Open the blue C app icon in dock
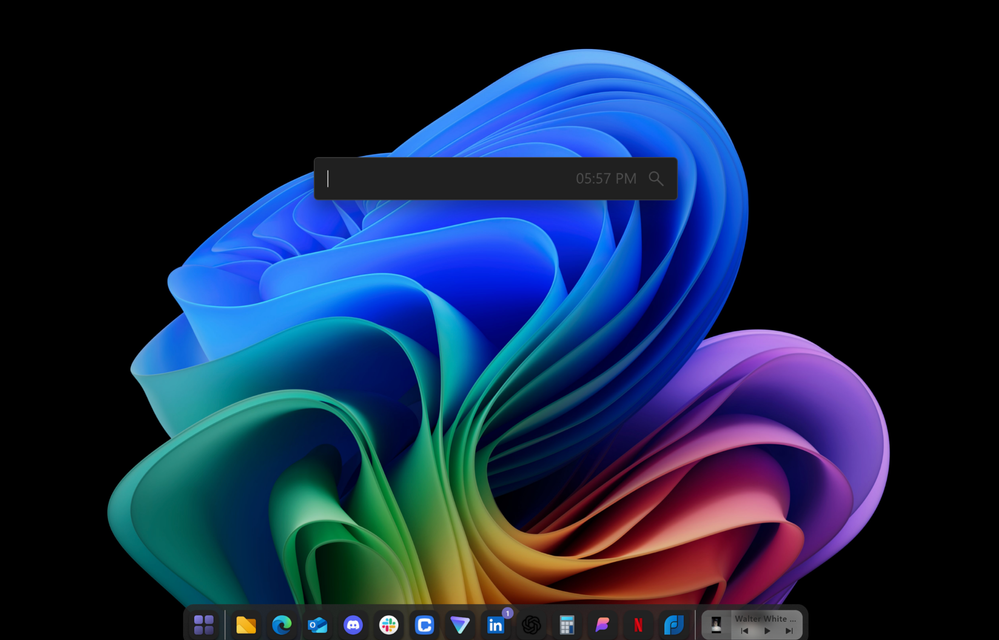The image size is (999, 640). 424,625
